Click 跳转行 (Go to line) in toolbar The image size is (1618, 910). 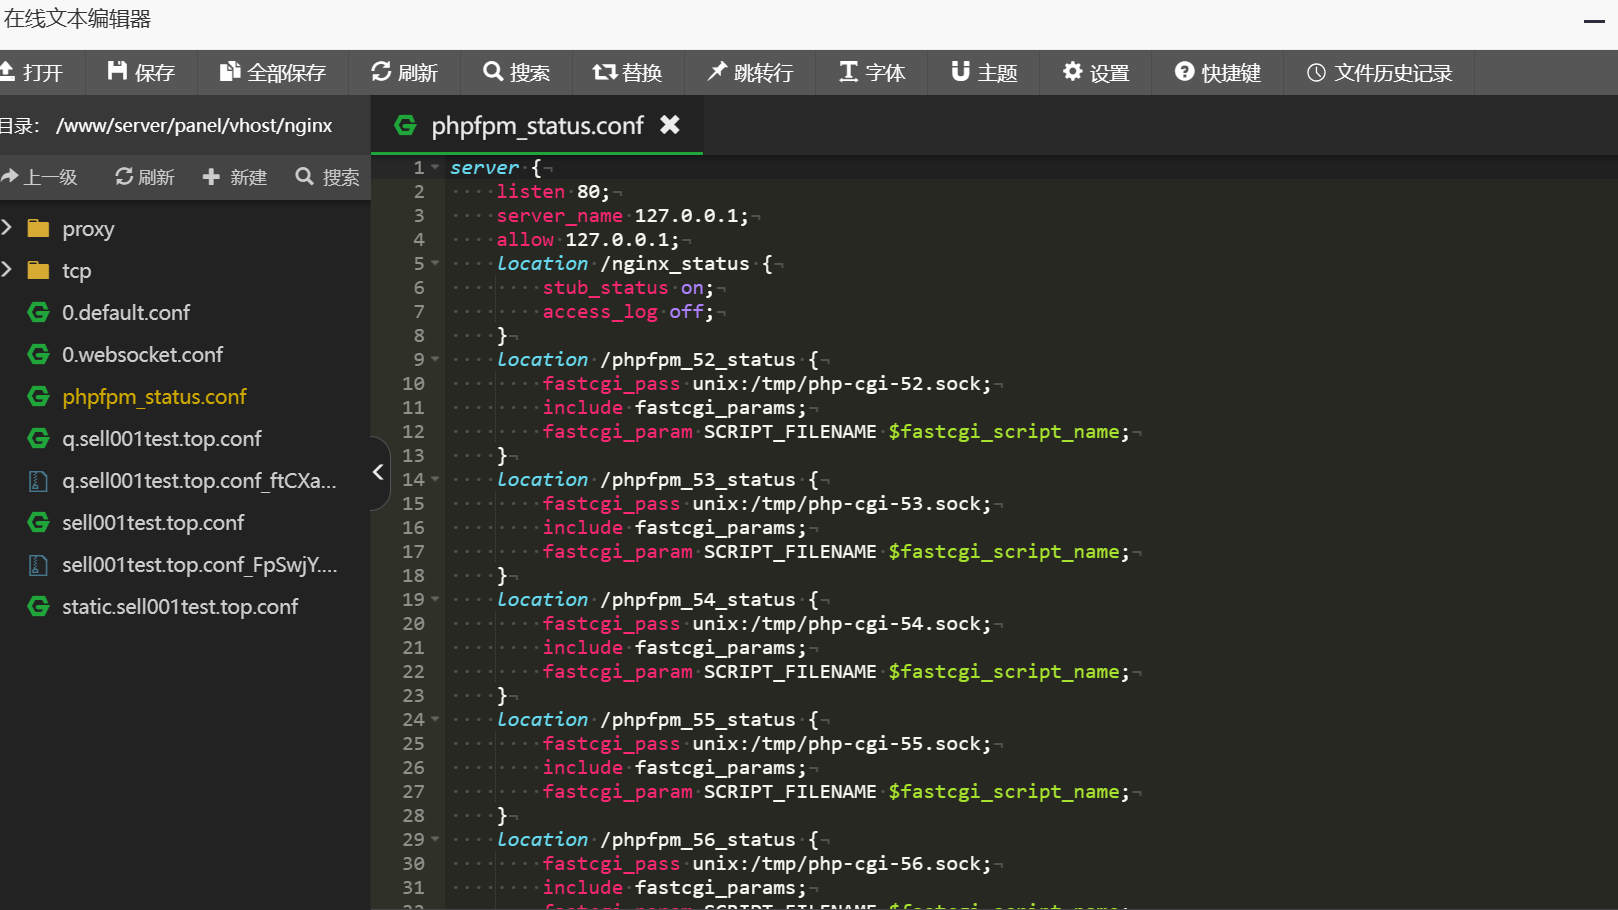(750, 73)
